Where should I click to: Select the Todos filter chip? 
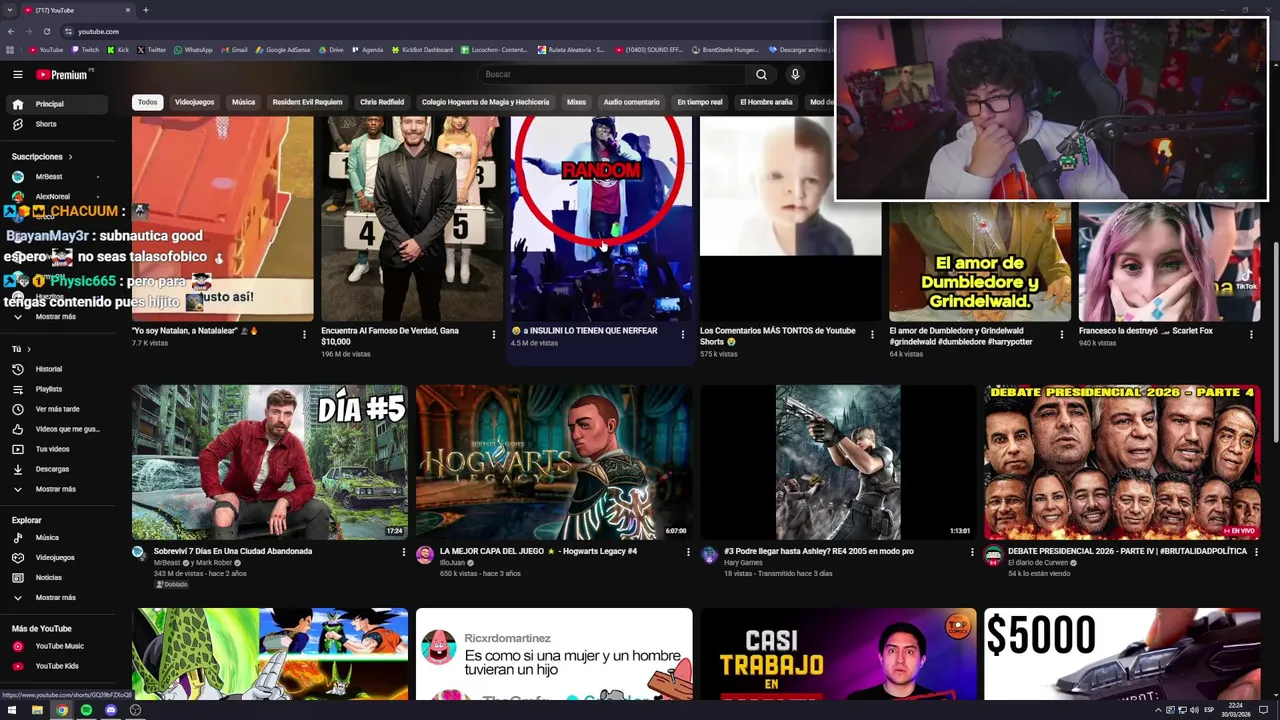147,102
